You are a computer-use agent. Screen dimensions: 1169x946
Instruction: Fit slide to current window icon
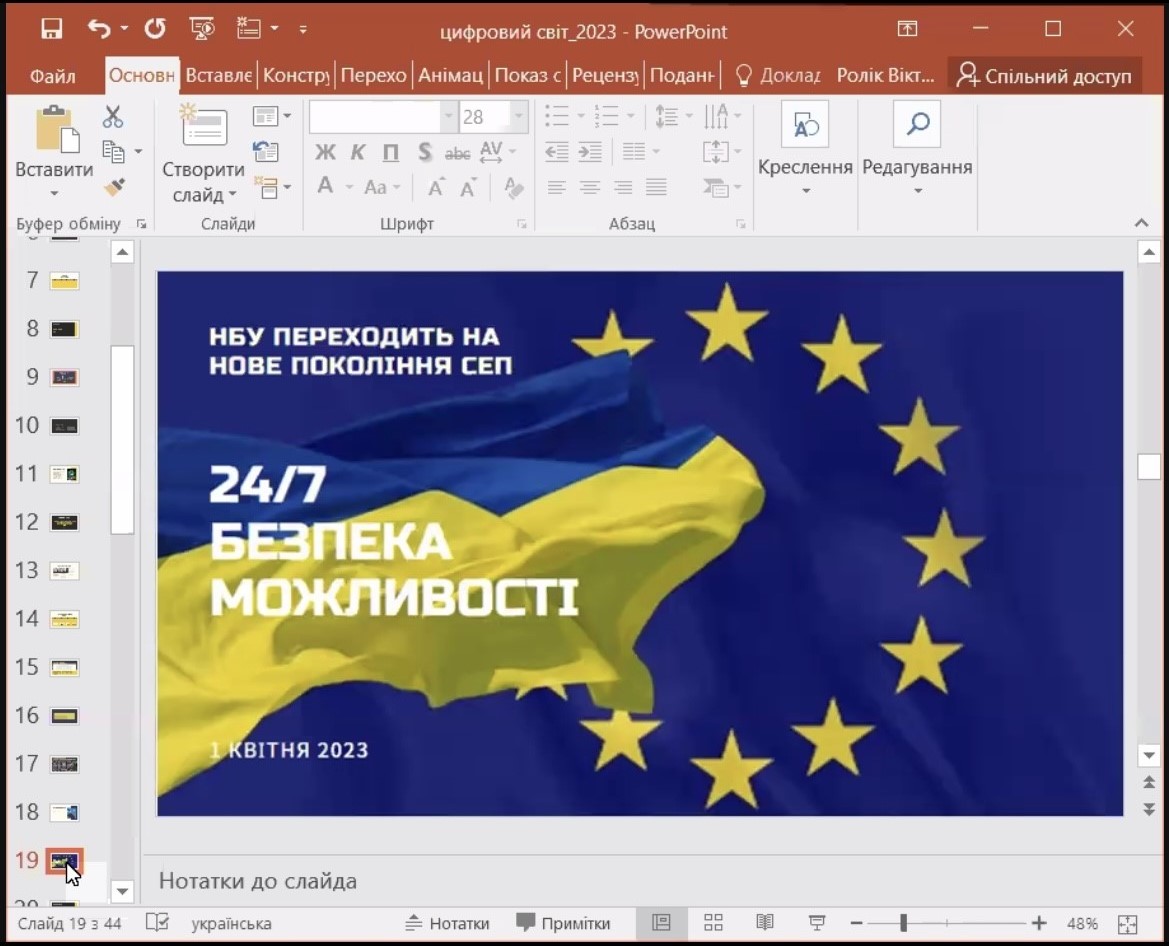[x=1127, y=924]
